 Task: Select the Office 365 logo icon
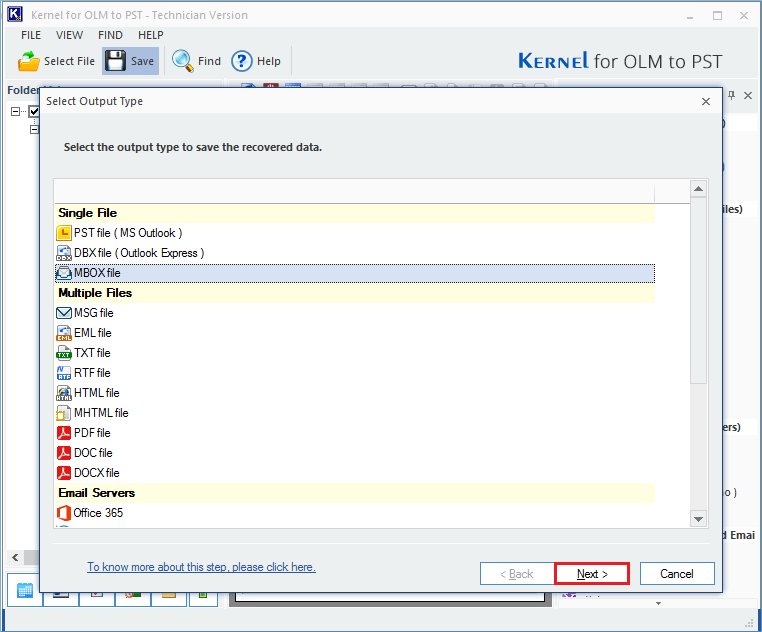coord(64,512)
